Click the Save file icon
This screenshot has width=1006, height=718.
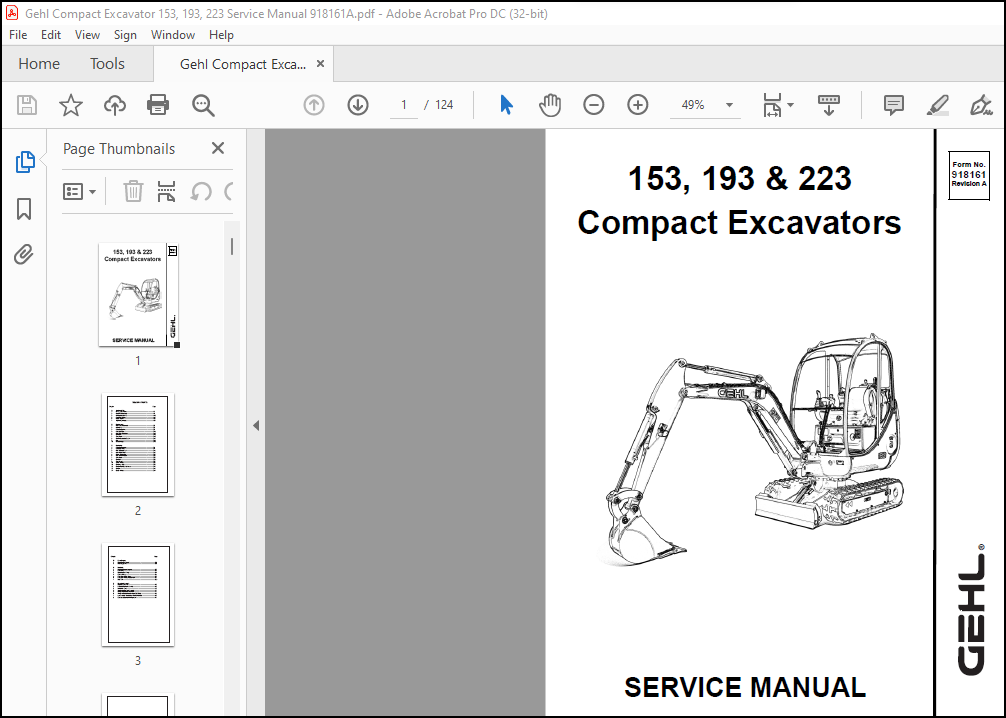pyautogui.click(x=27, y=105)
